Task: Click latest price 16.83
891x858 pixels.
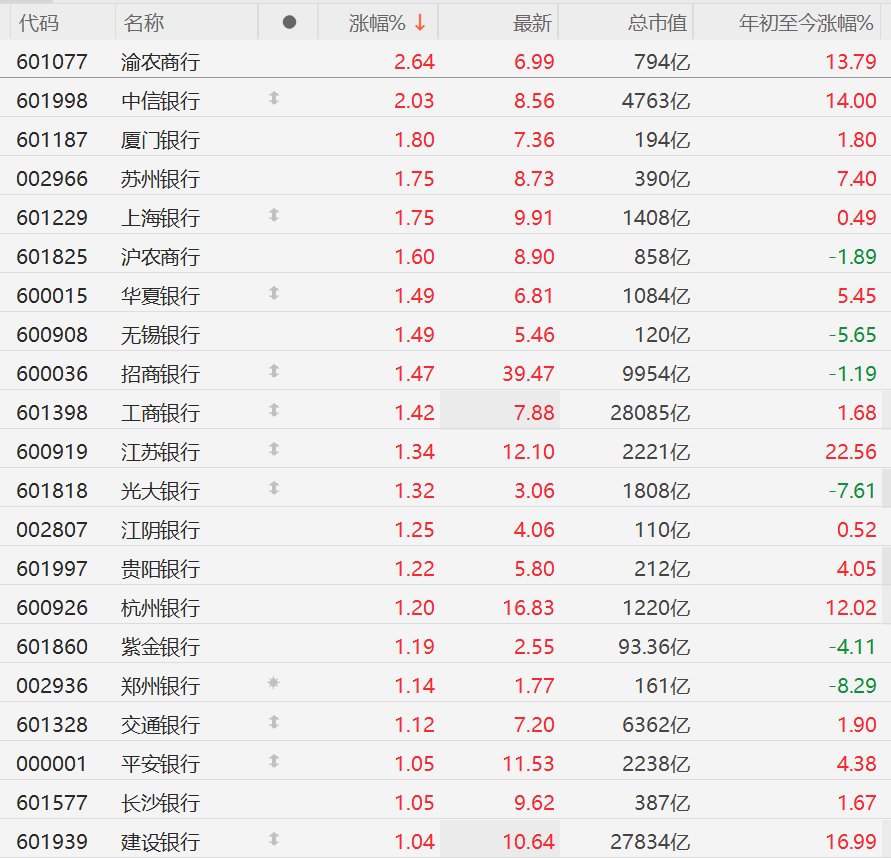Action: 528,608
